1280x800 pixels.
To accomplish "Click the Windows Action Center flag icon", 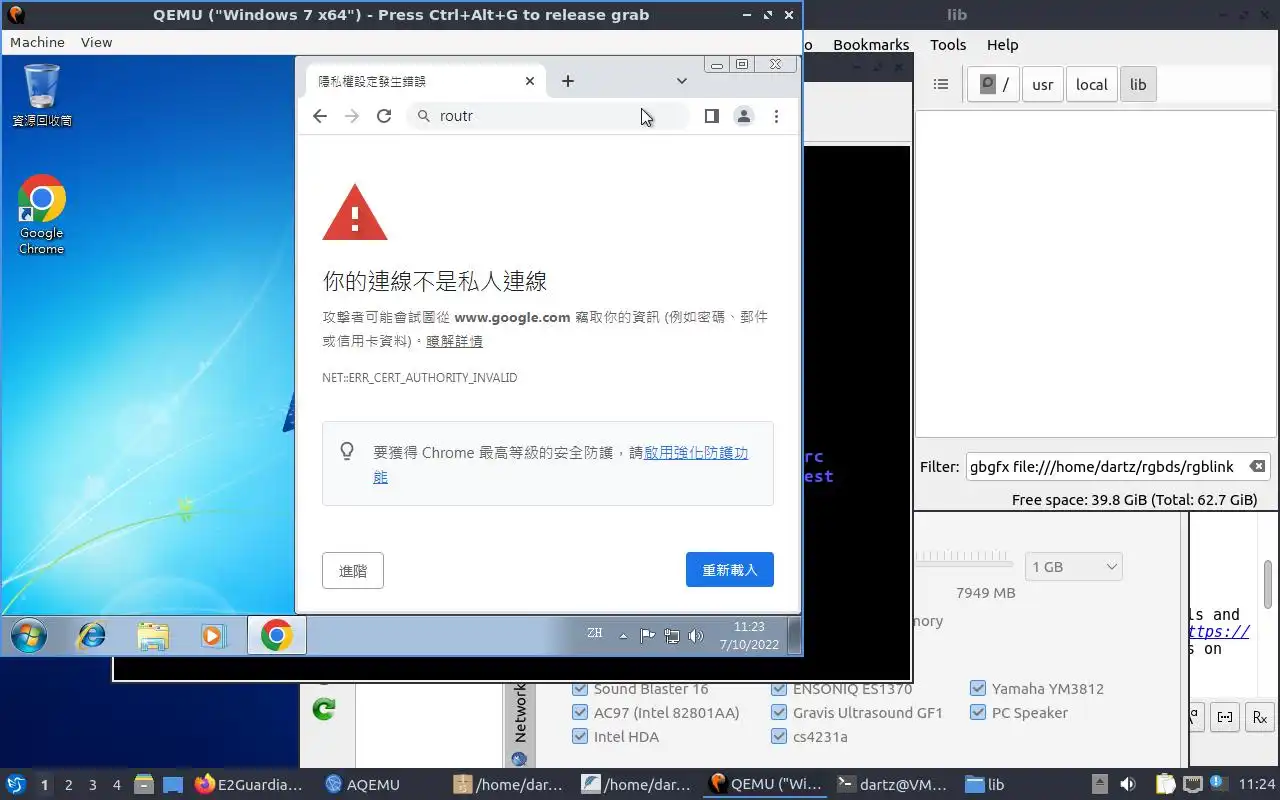I will [647, 635].
